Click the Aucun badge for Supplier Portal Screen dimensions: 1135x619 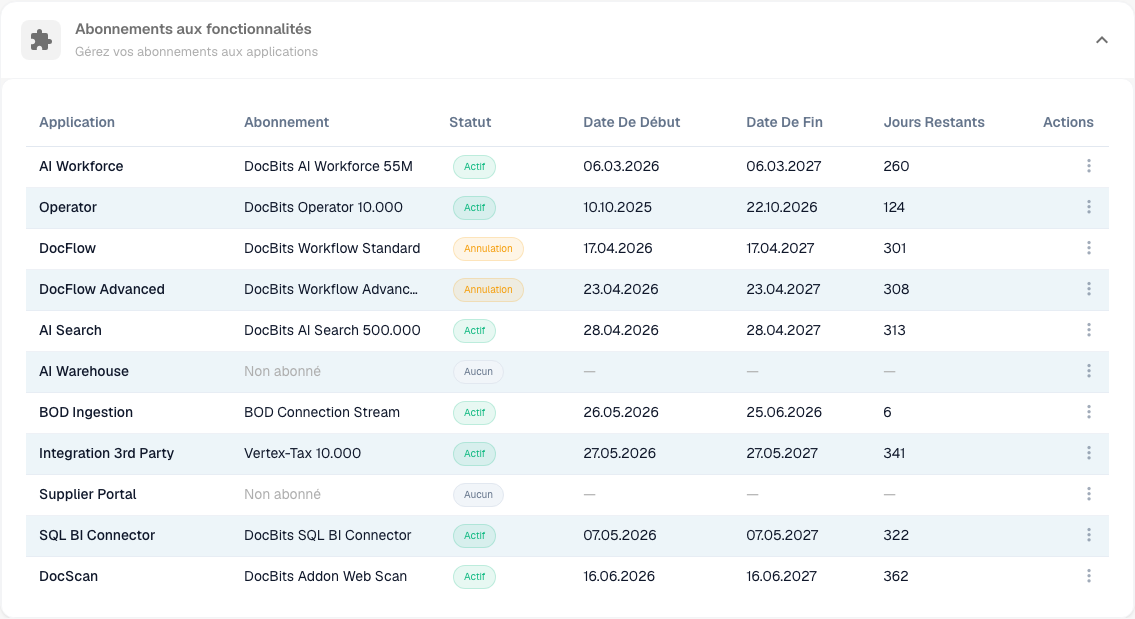(478, 494)
